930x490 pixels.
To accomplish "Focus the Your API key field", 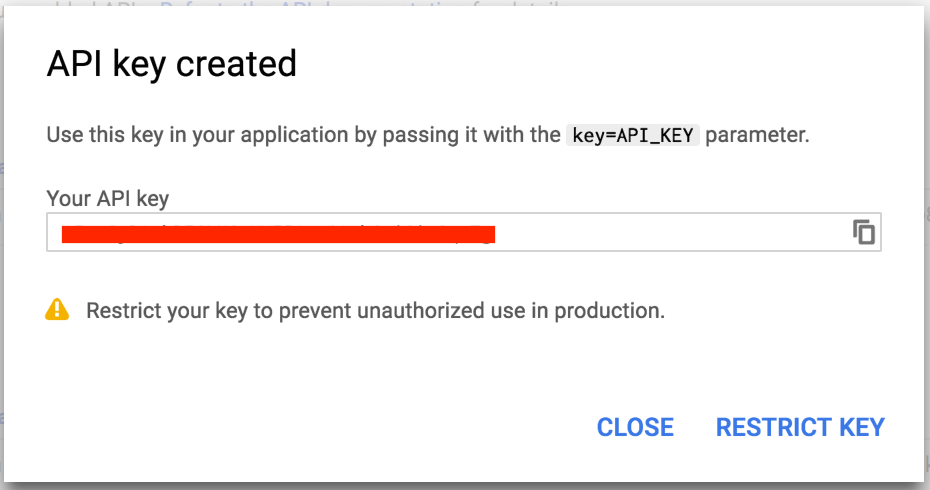I will point(464,232).
